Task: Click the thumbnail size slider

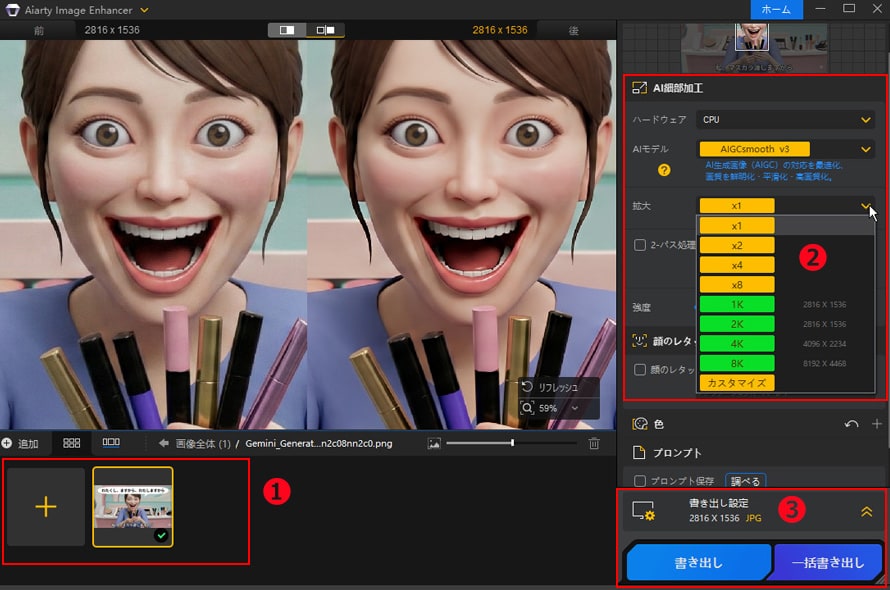Action: [x=512, y=443]
